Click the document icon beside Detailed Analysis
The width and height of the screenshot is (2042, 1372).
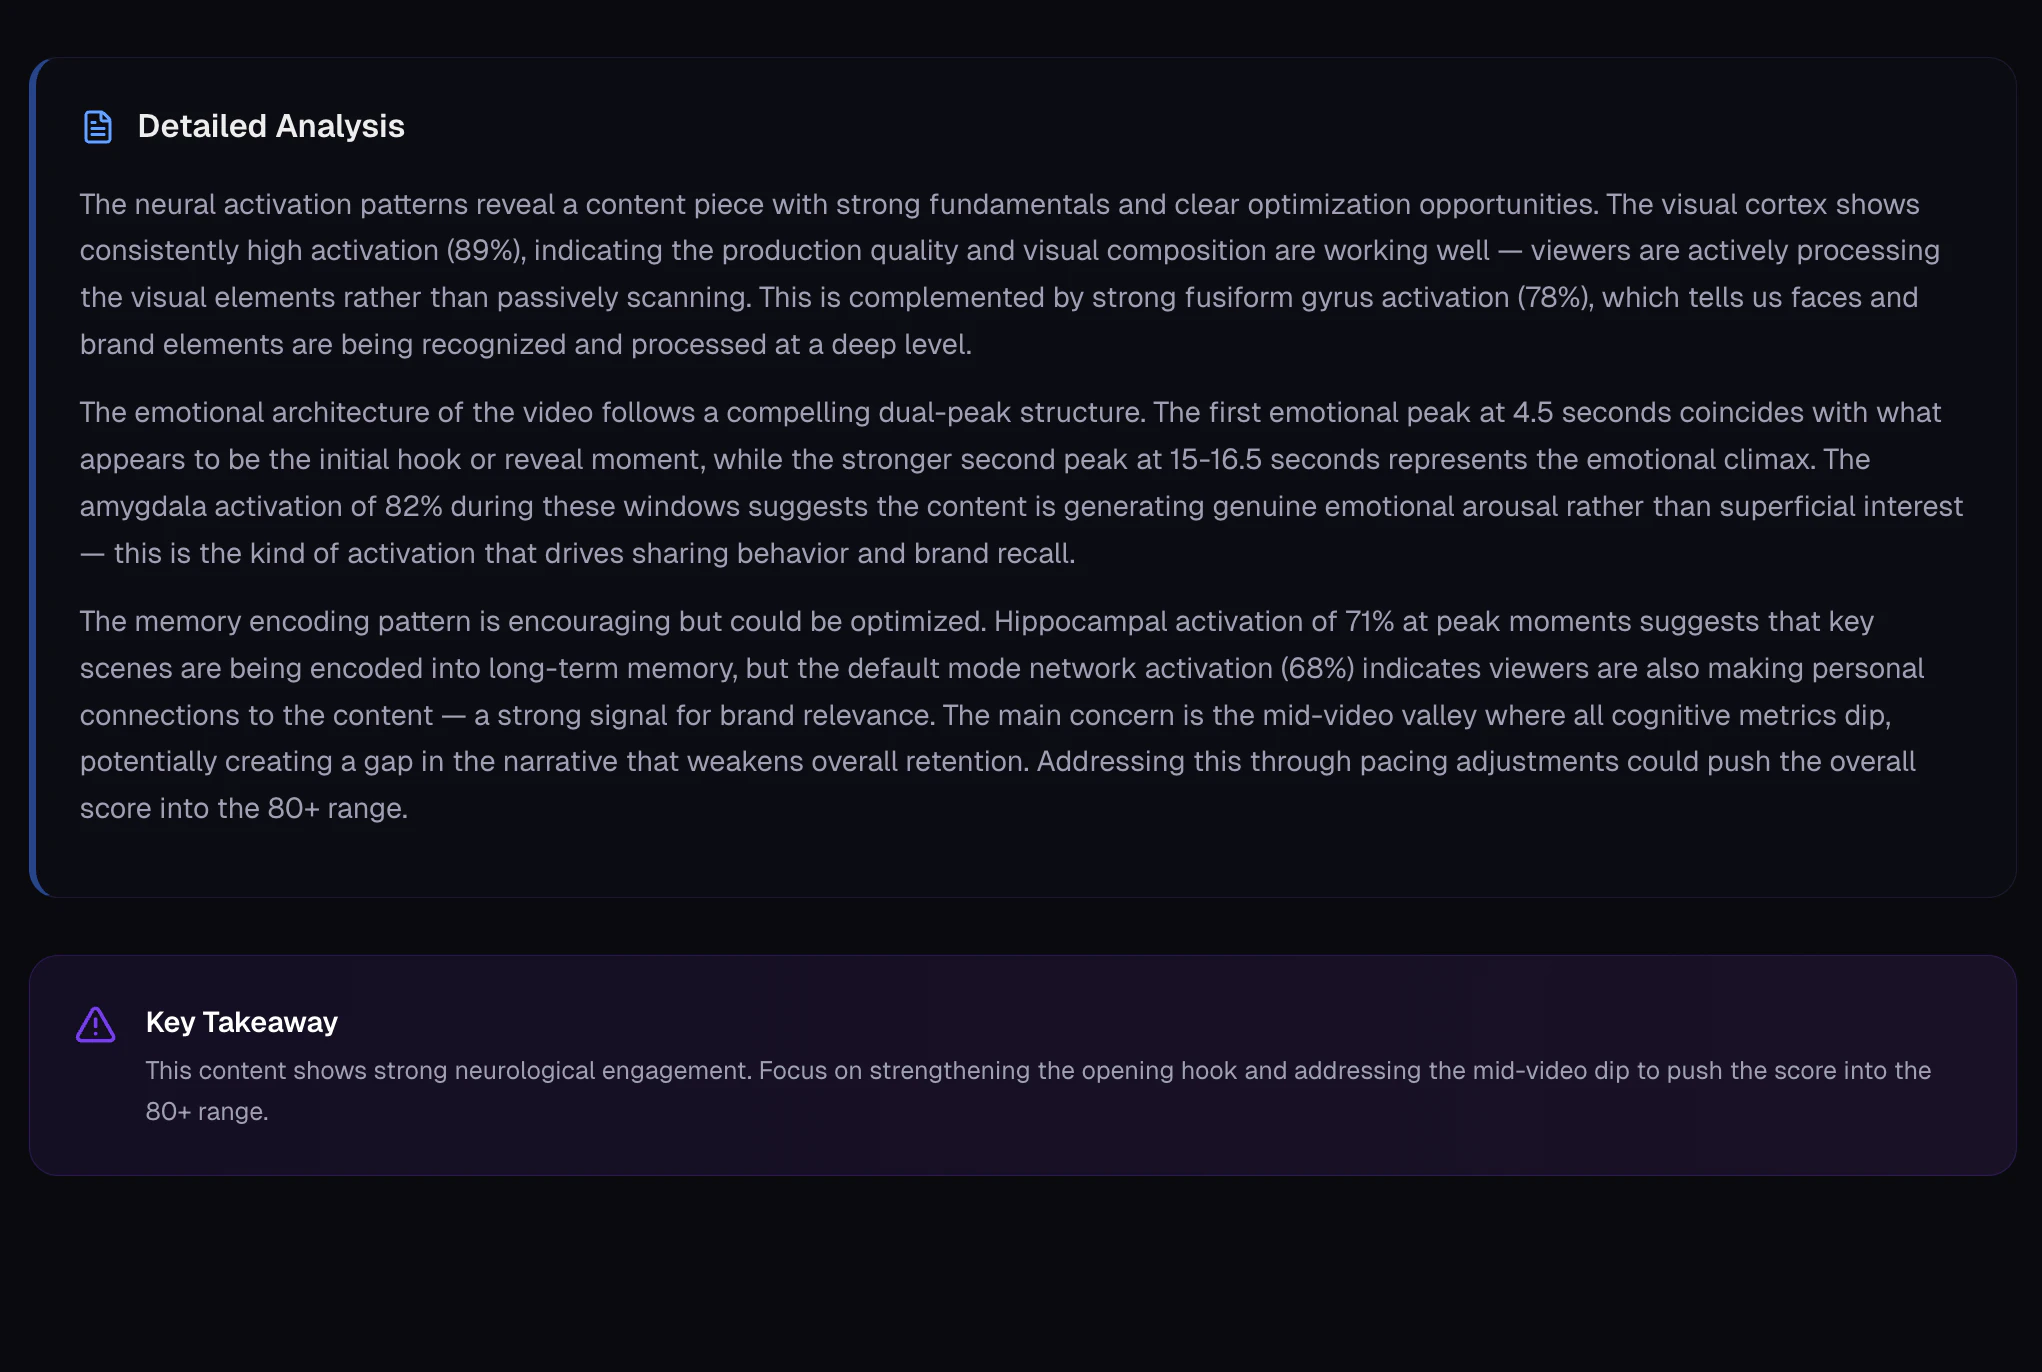pyautogui.click(x=97, y=127)
